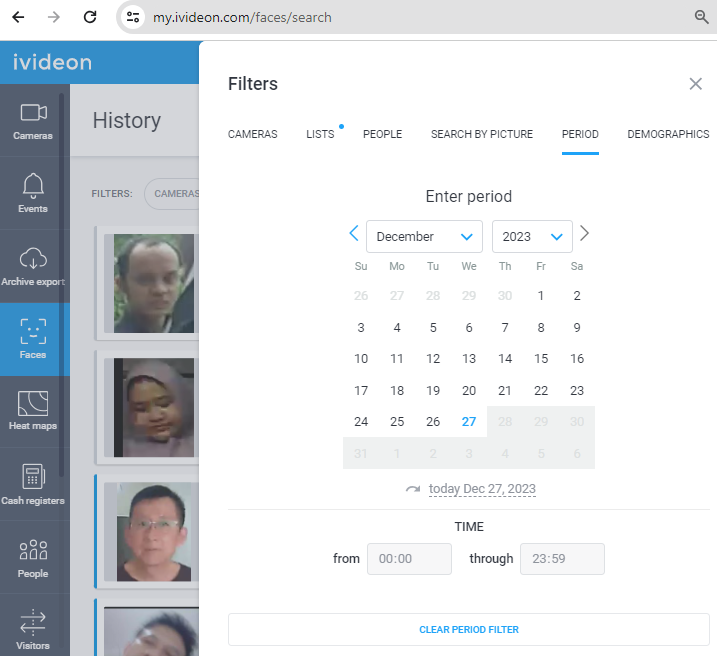Select December 5 in calendar

(433, 328)
